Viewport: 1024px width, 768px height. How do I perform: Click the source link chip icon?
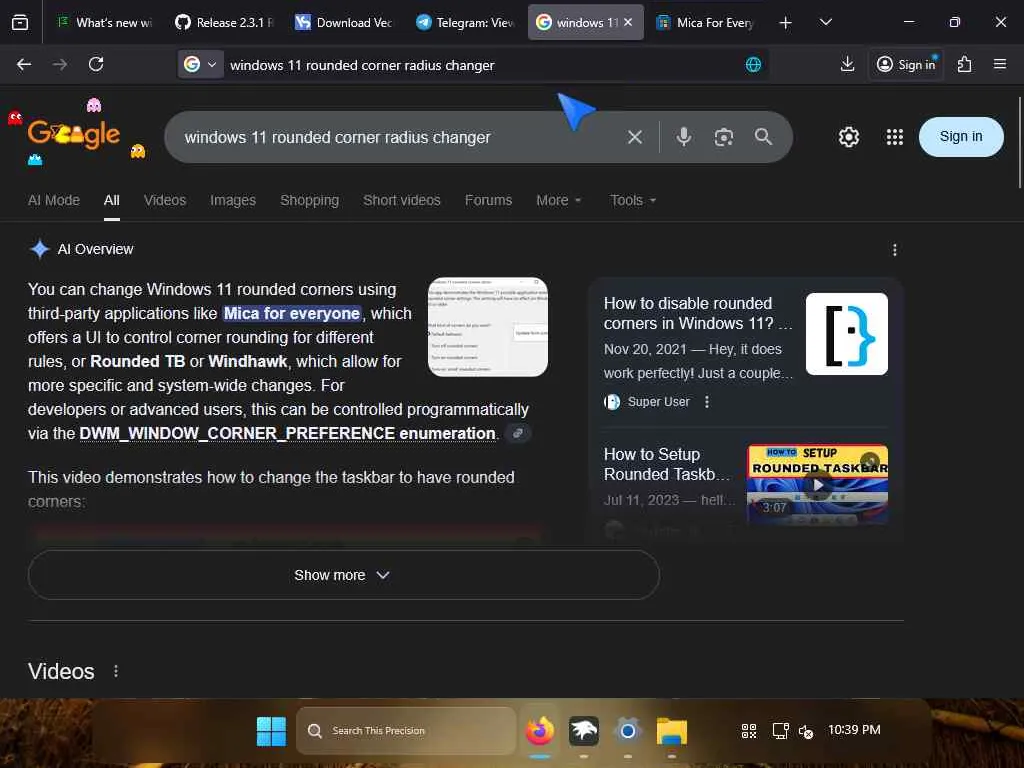(518, 433)
